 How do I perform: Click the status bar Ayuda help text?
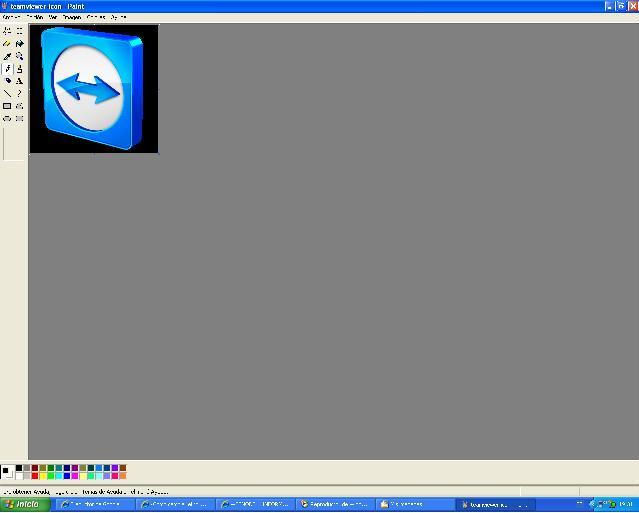tap(86, 492)
